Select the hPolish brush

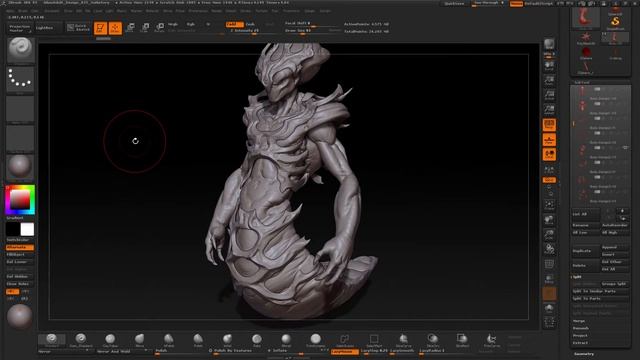[x=169, y=340]
